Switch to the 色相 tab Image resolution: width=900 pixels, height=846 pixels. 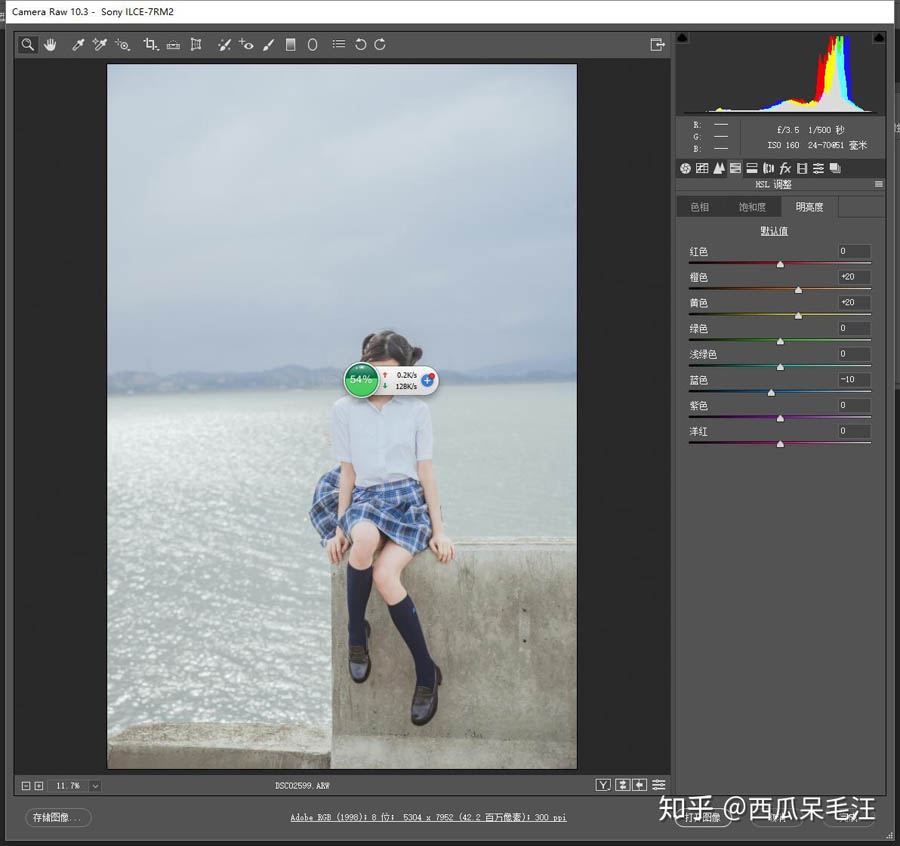pyautogui.click(x=700, y=206)
